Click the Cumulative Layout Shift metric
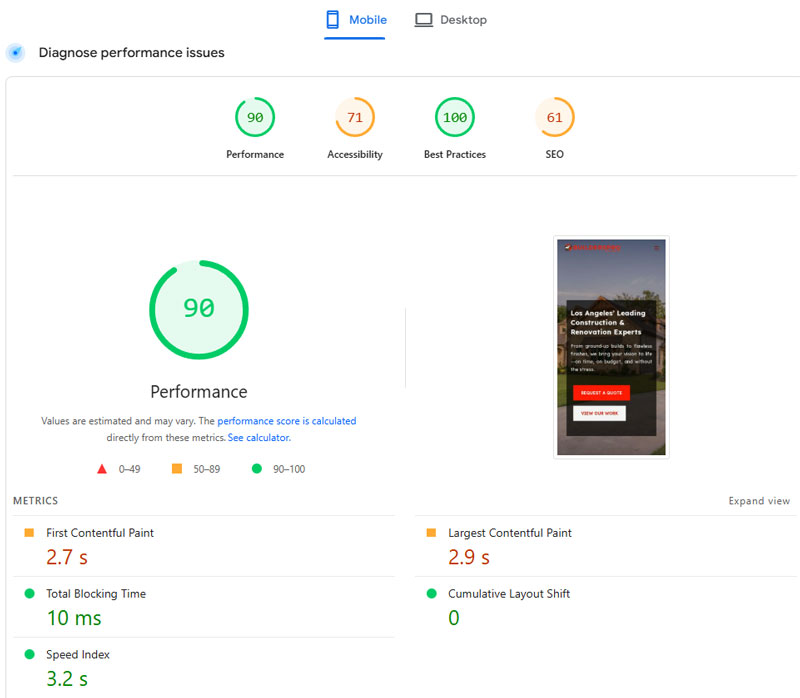Image resolution: width=800 pixels, height=698 pixels. coord(508,594)
